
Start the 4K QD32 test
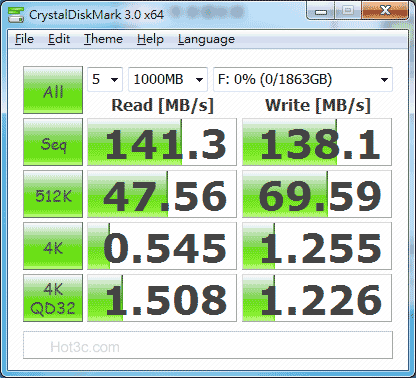53,298
